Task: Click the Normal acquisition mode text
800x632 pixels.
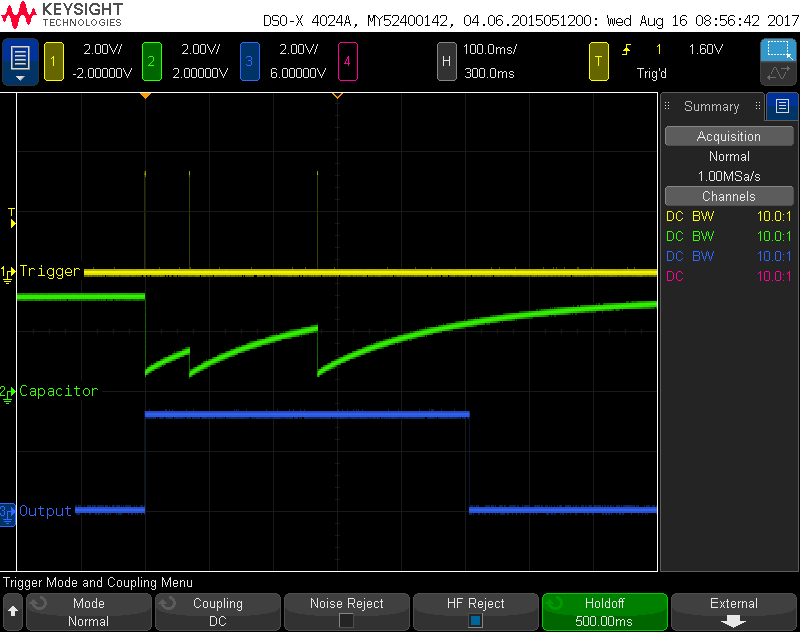Action: 729,157
